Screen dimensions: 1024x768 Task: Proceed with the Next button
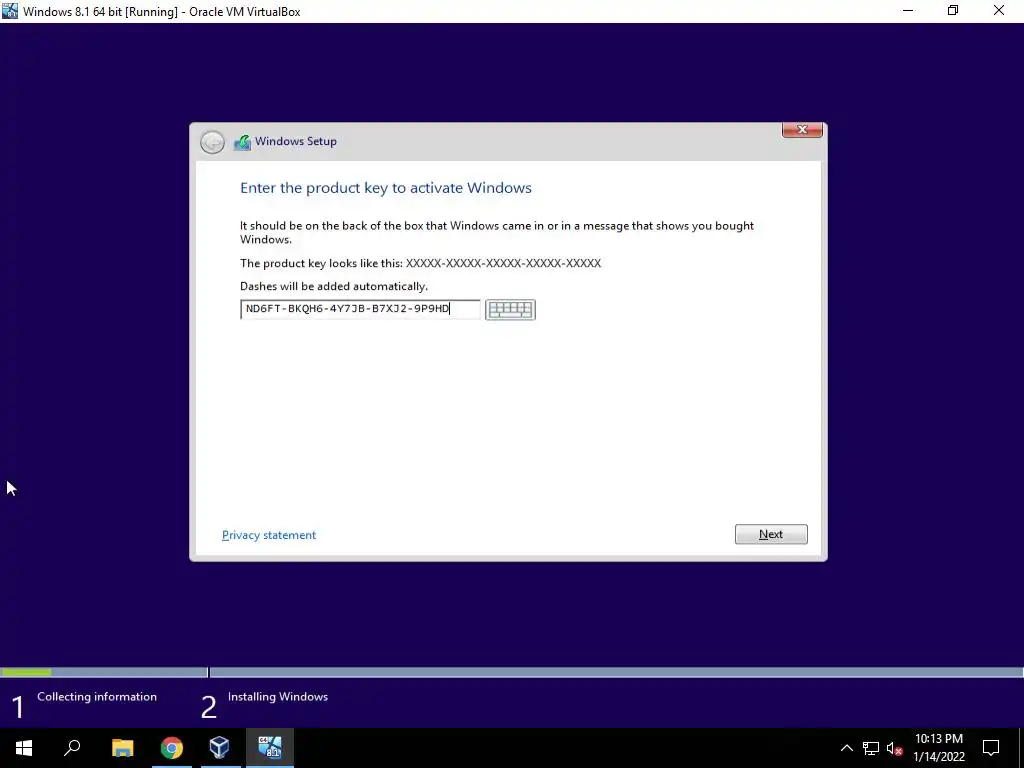(771, 534)
